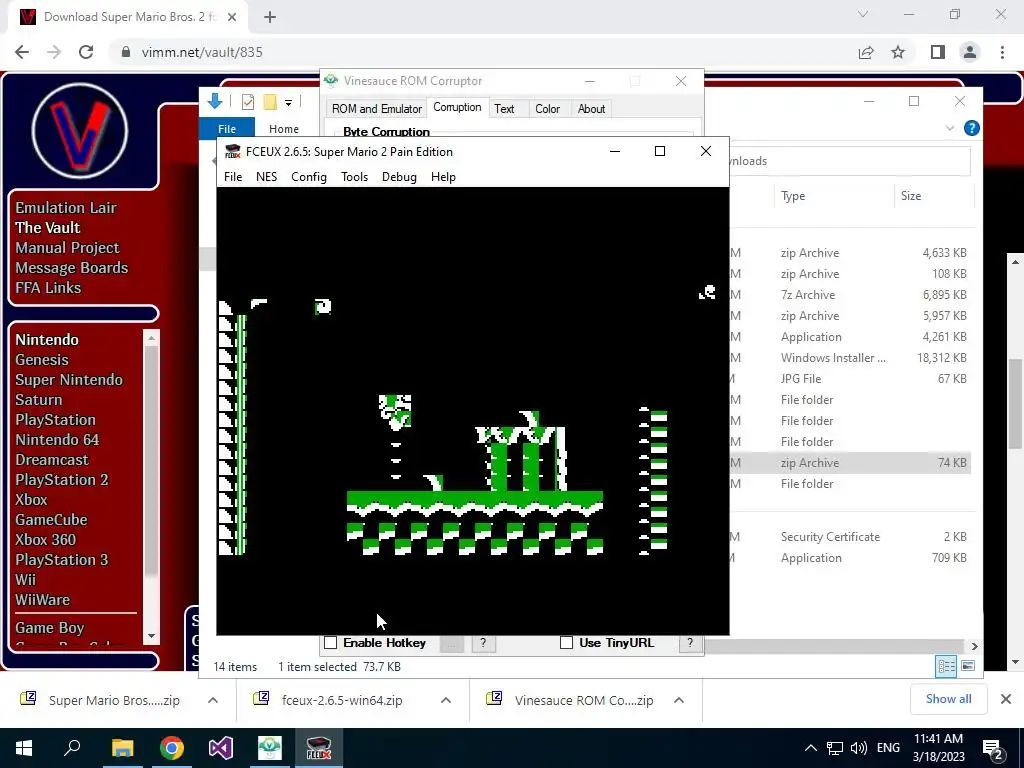Open the Message Boards link
This screenshot has height=768, width=1024.
coord(72,268)
